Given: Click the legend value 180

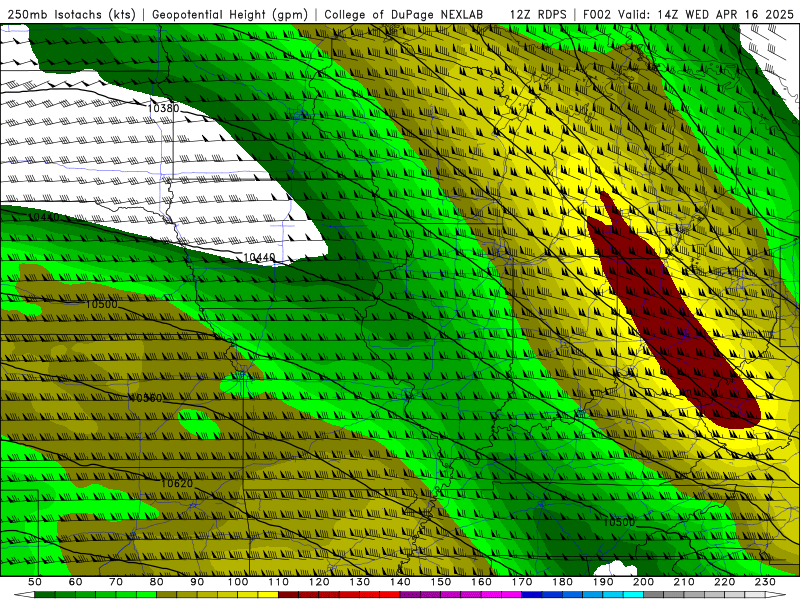Looking at the screenshot, I should click(x=562, y=582).
